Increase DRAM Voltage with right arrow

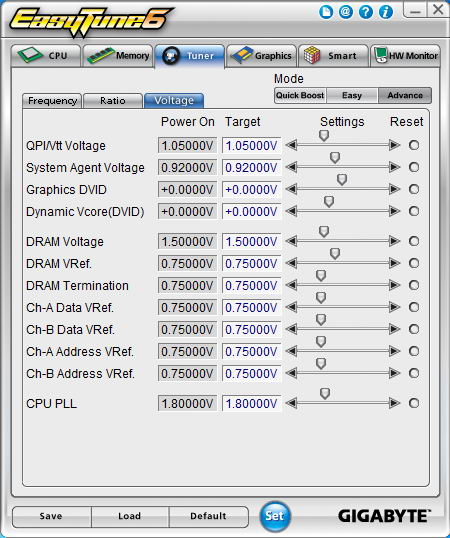coord(394,241)
